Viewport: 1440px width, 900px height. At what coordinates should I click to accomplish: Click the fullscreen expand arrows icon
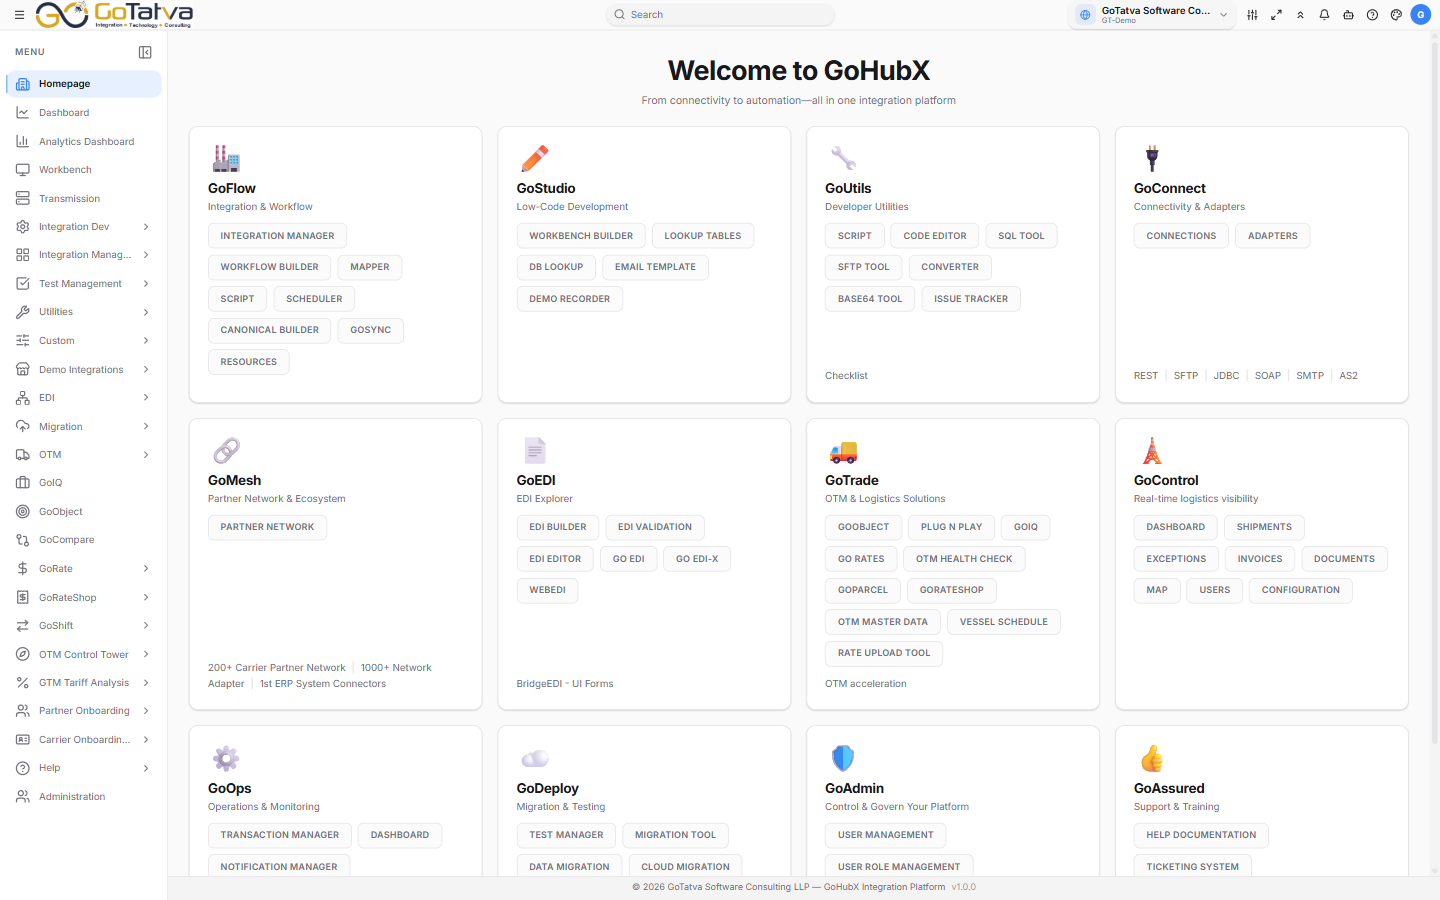coord(1276,15)
